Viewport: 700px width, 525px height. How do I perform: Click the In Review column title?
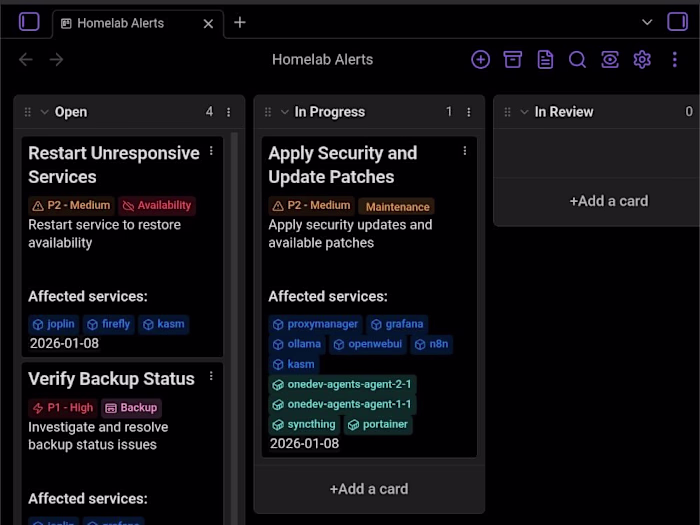coord(564,112)
